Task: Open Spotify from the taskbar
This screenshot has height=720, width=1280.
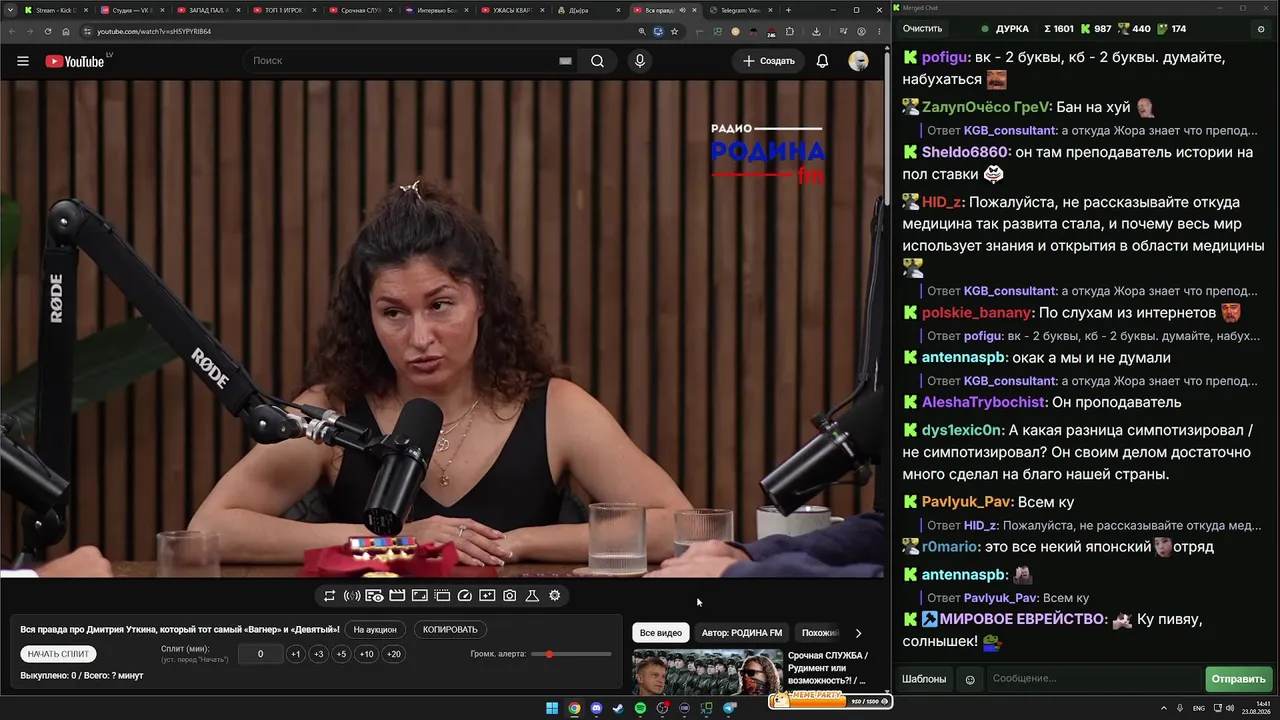Action: click(641, 709)
